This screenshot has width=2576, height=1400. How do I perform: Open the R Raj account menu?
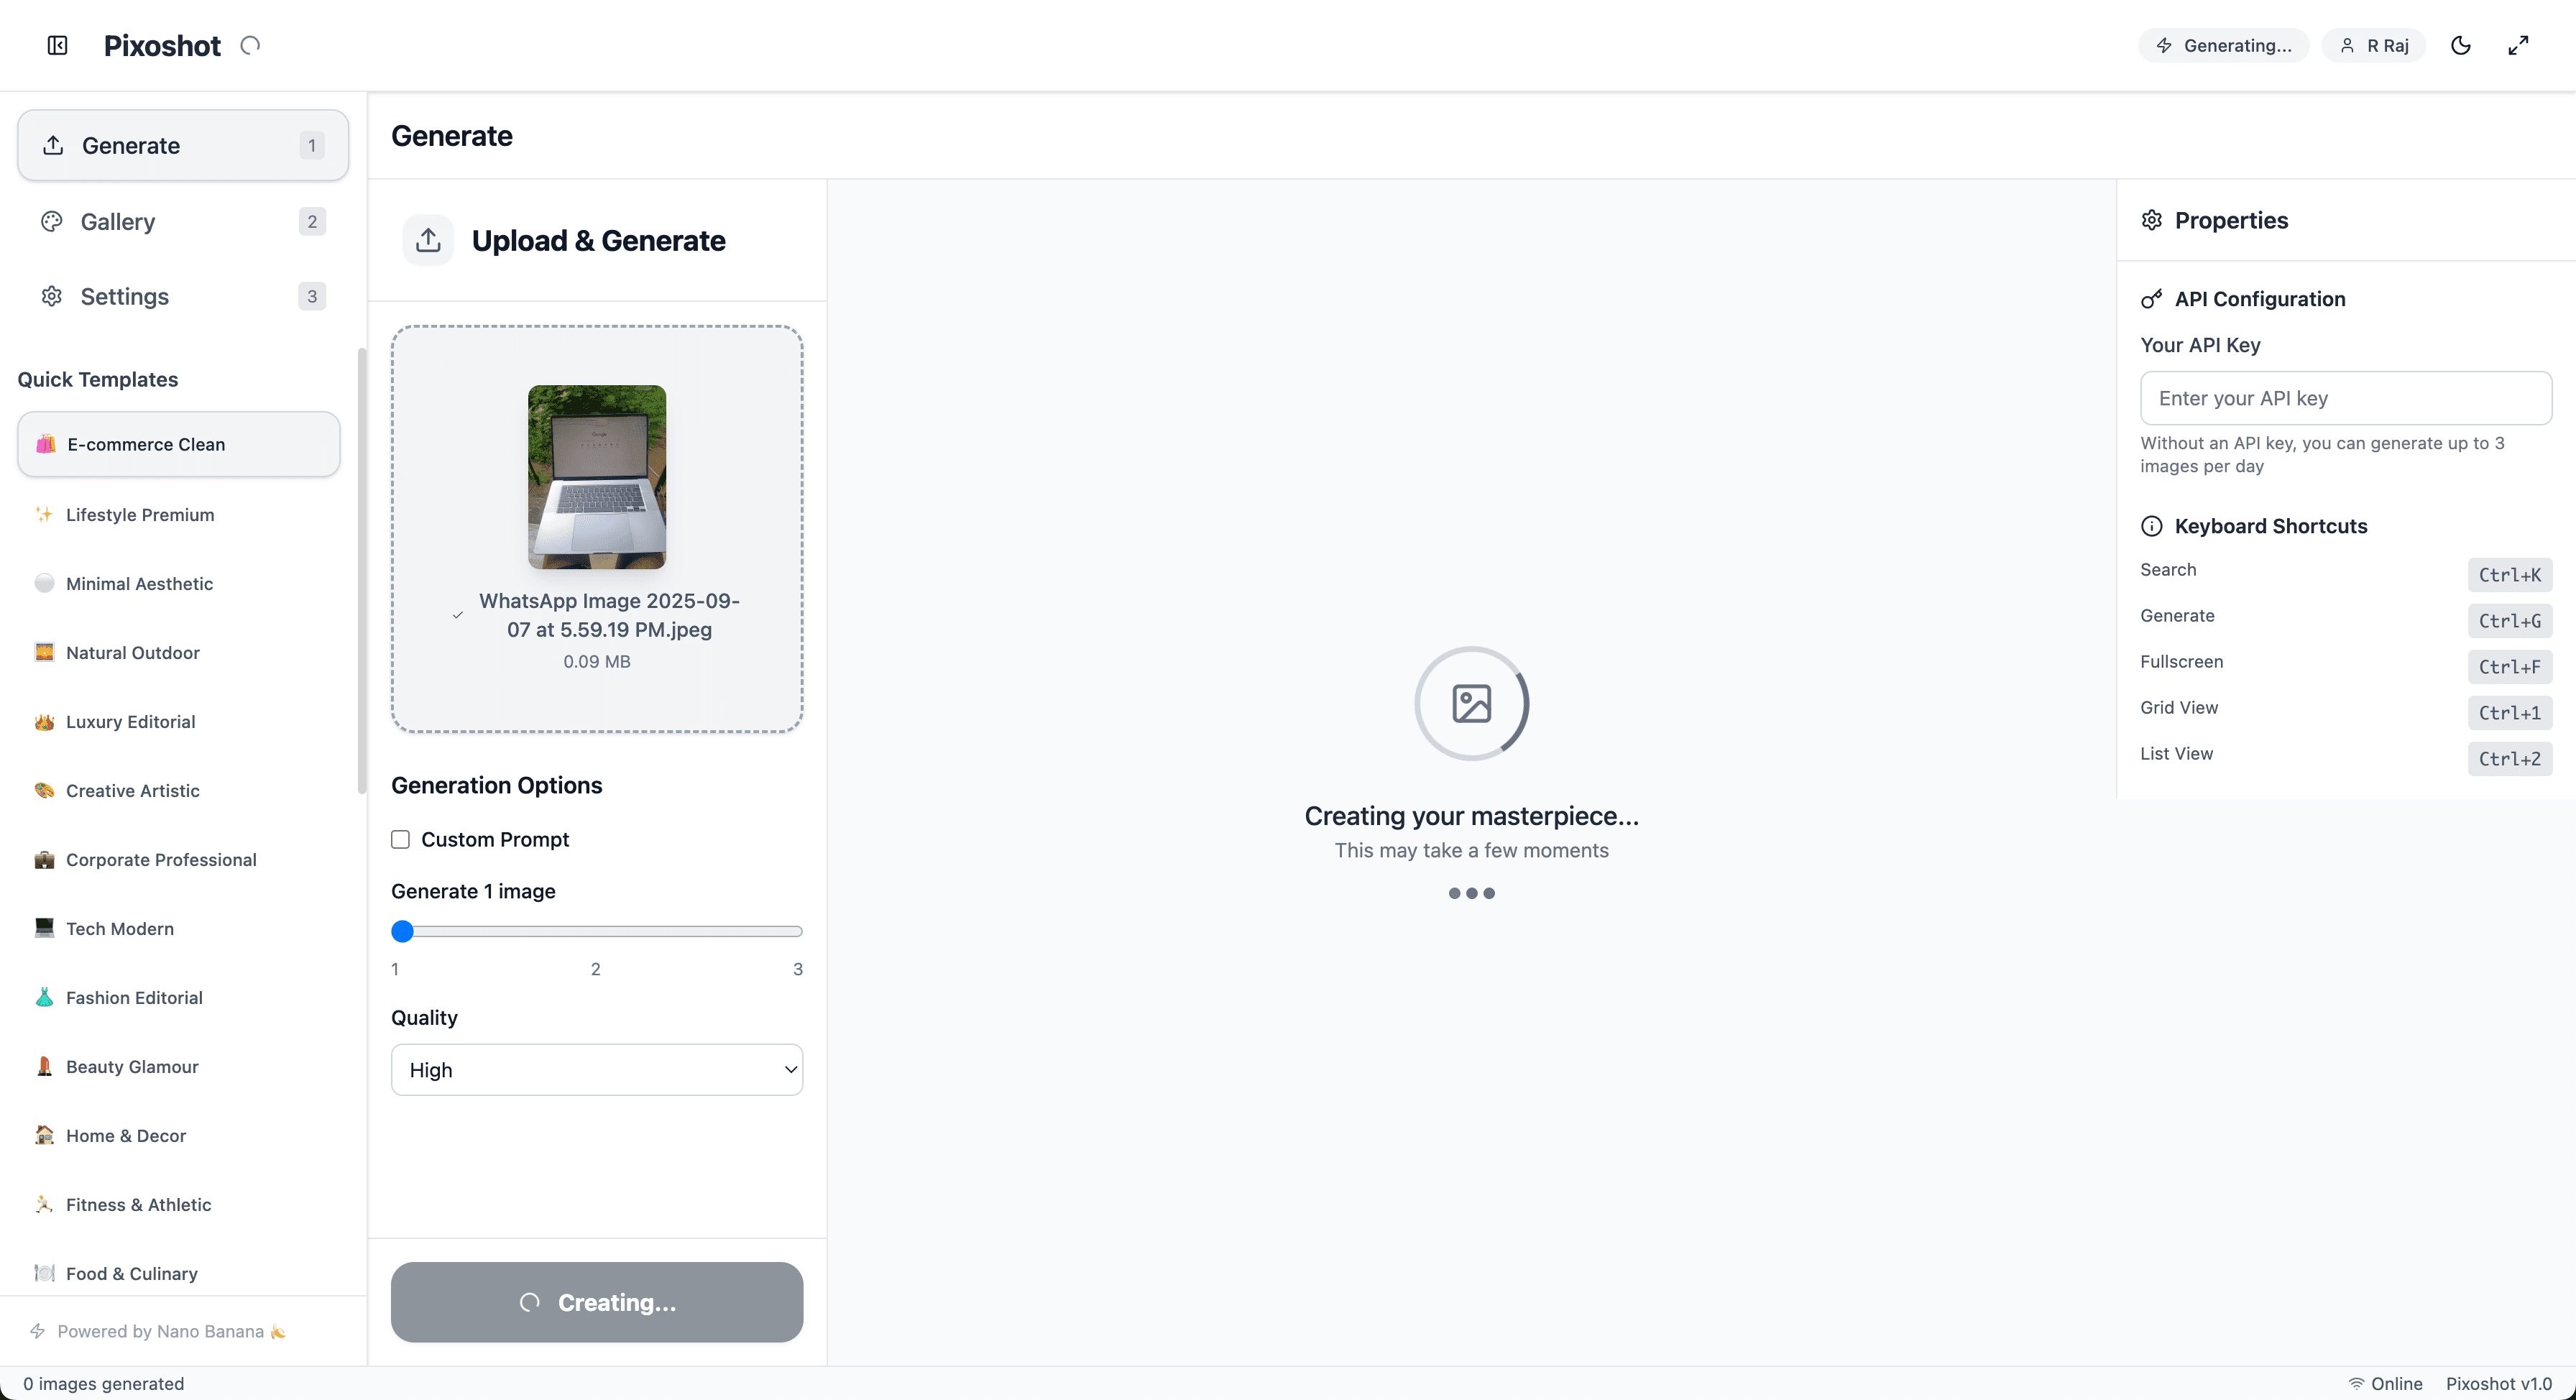pos(2374,45)
